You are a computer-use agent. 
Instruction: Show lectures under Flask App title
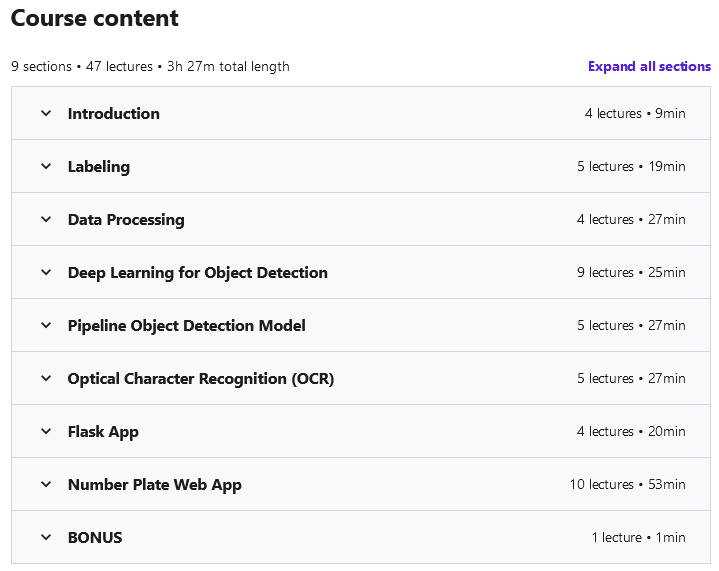pos(103,432)
